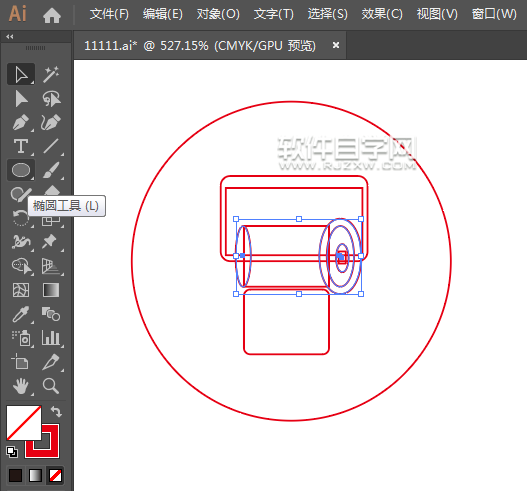Select the Ellipse tool
Screen dimensions: 527x491
point(21,170)
